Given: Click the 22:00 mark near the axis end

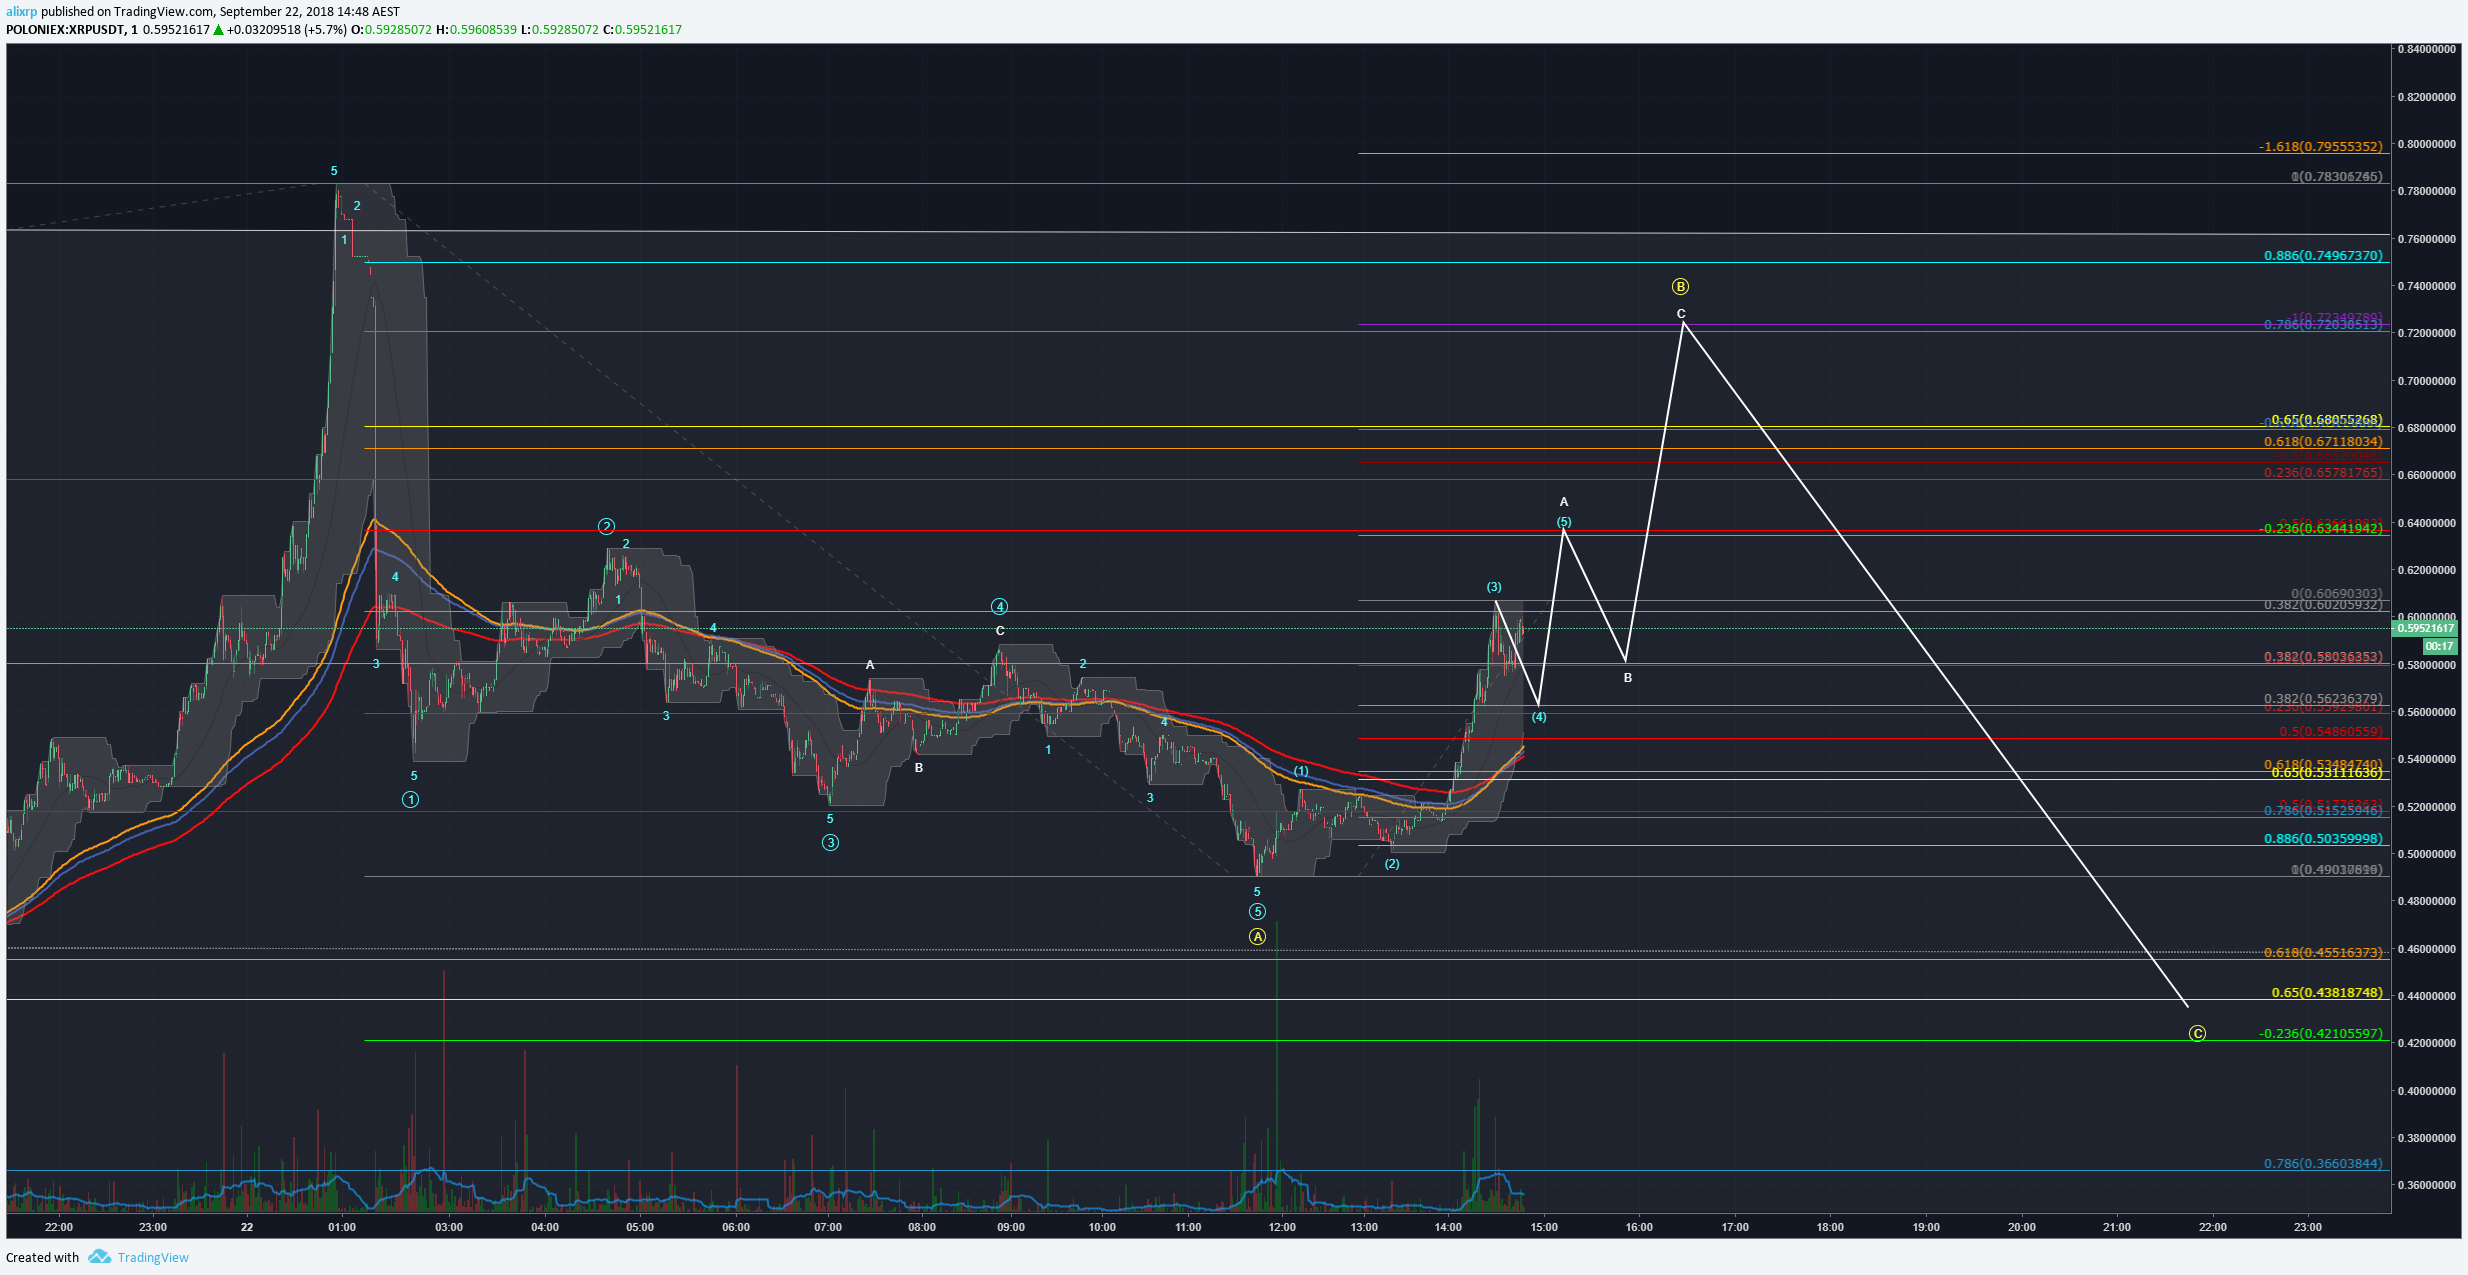Looking at the screenshot, I should pos(2213,1227).
